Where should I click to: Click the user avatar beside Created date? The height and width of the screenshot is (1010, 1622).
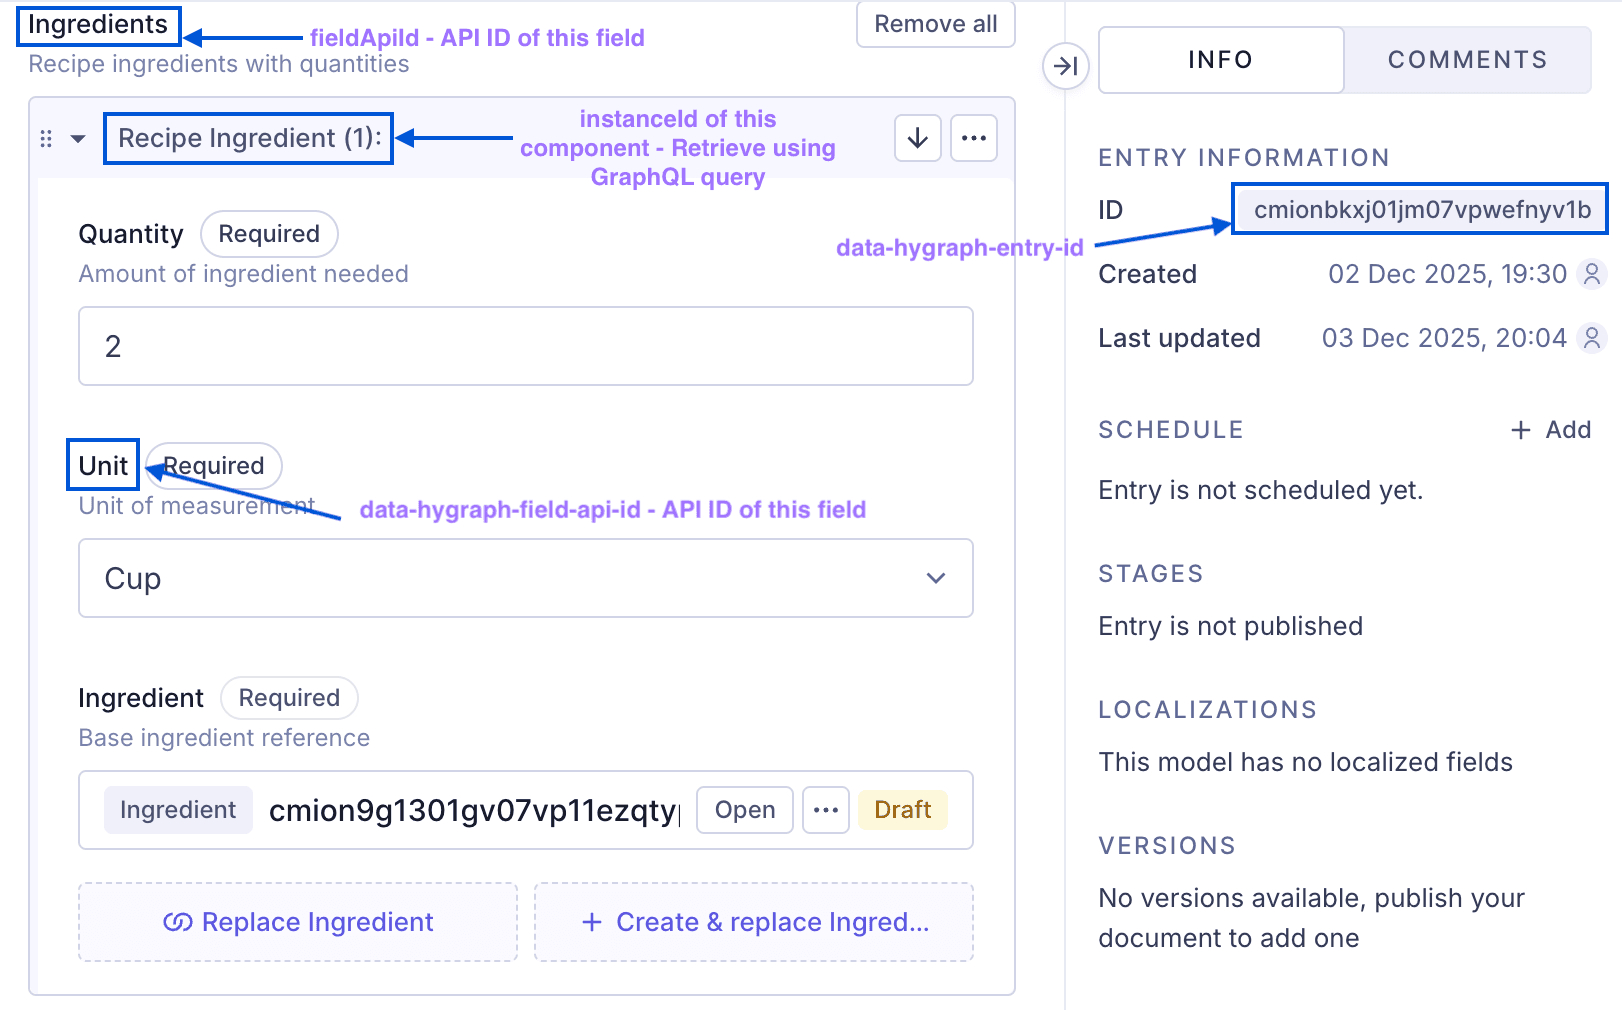tap(1590, 273)
